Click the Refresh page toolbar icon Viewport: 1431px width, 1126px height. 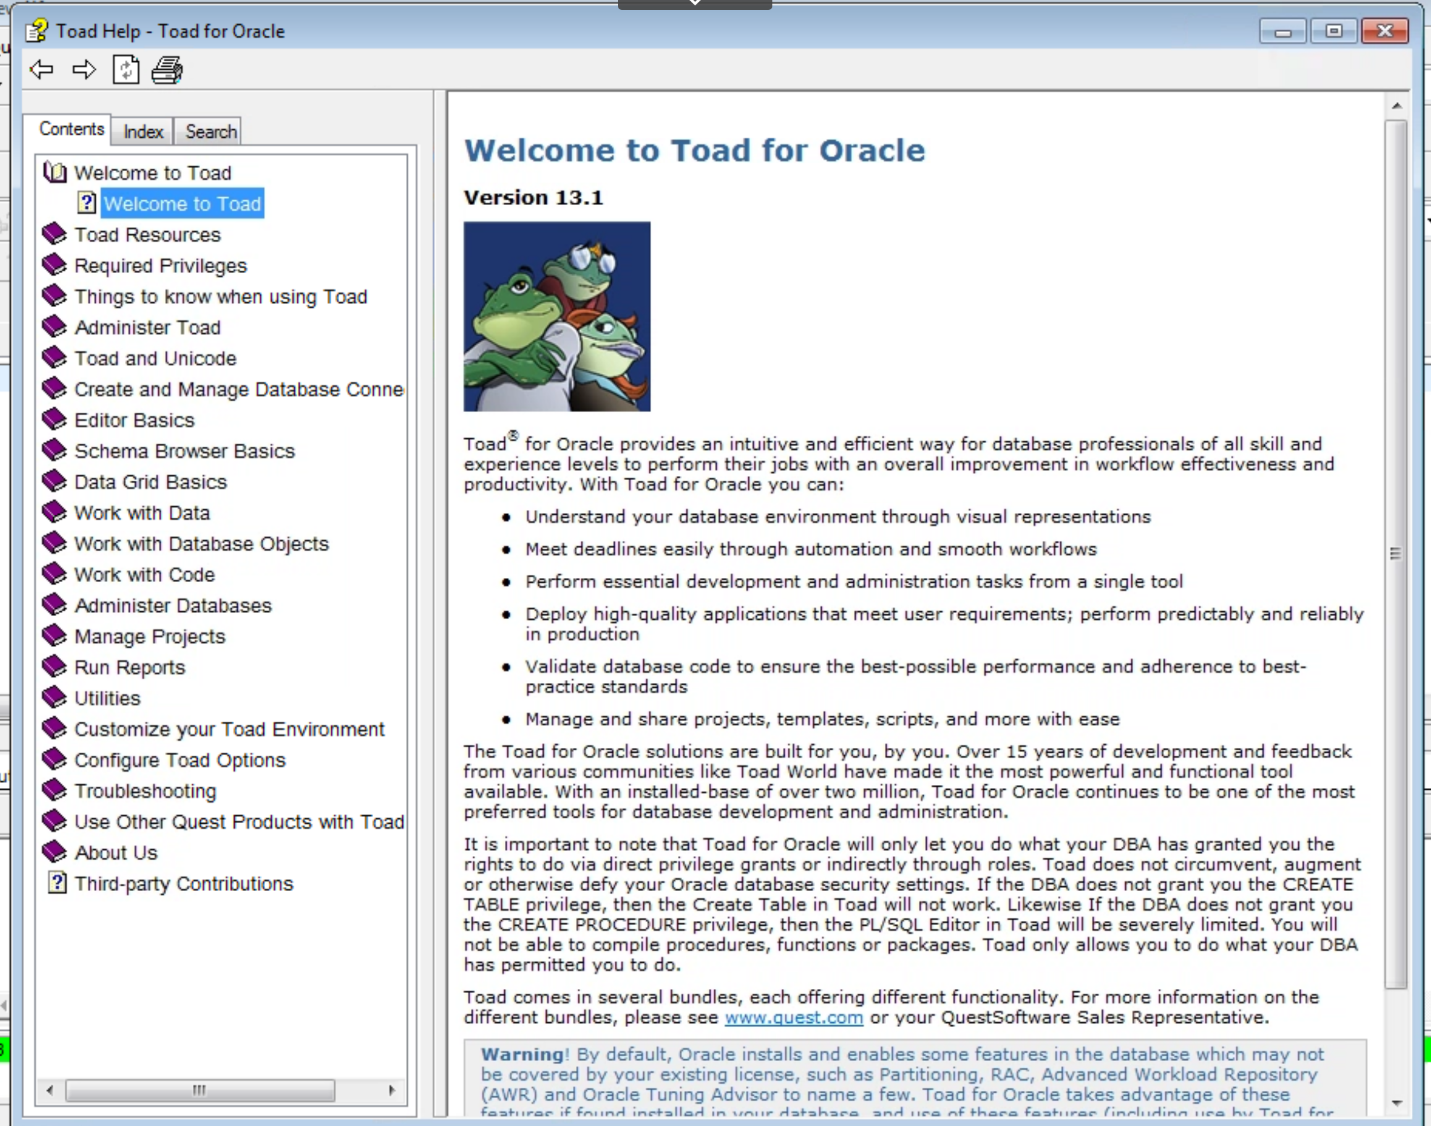(x=126, y=69)
